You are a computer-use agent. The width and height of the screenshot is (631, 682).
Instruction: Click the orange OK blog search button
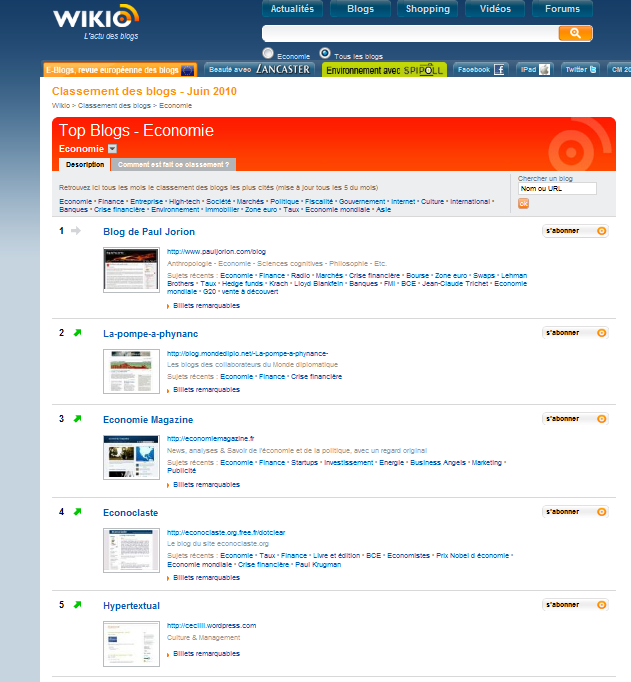(x=523, y=203)
